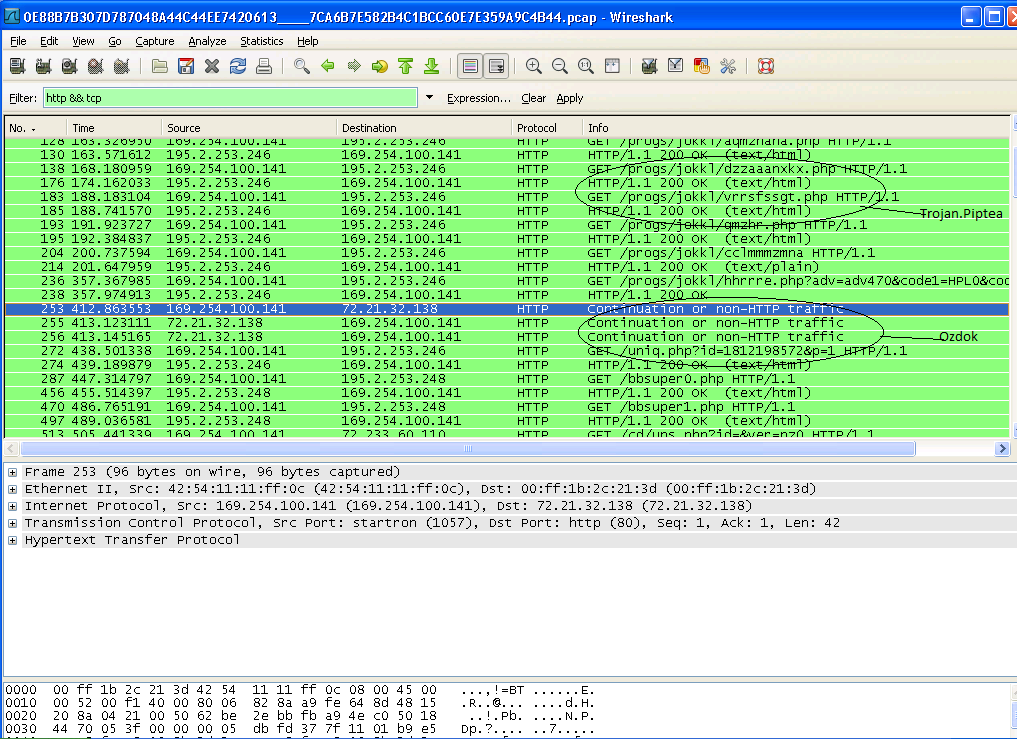The image size is (1017, 739).
Task: Open the Edit menu
Action: coord(49,41)
